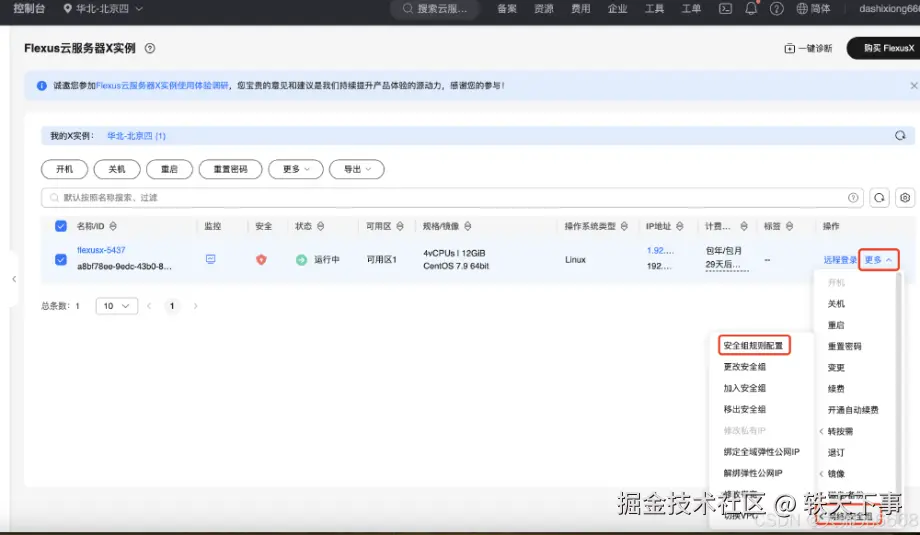Open monitoring icon for flexusx-5437
The height and width of the screenshot is (535, 920).
click(x=211, y=259)
